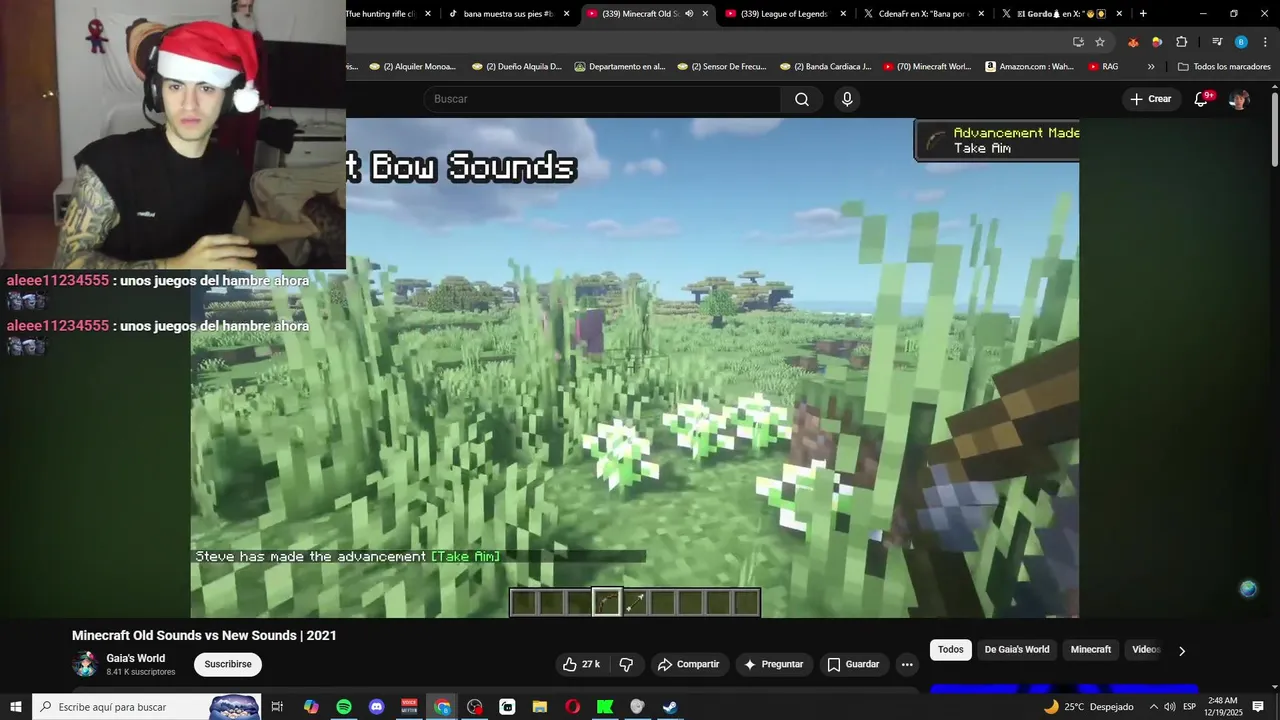Open Spotify from the taskbar
This screenshot has width=1280, height=720.
[x=344, y=707]
